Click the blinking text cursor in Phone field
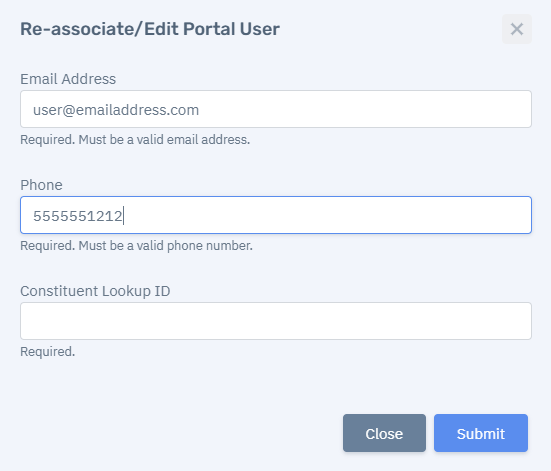 coord(124,216)
